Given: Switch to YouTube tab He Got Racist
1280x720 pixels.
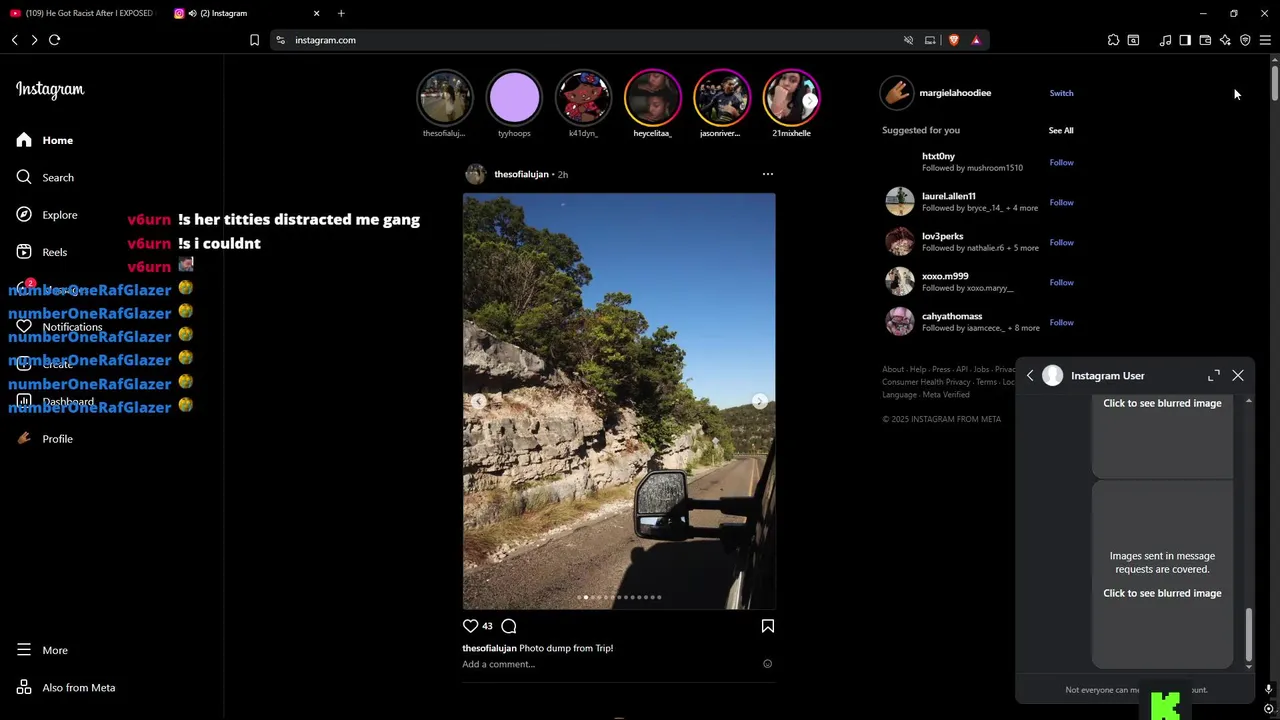Looking at the screenshot, I should tap(82, 13).
